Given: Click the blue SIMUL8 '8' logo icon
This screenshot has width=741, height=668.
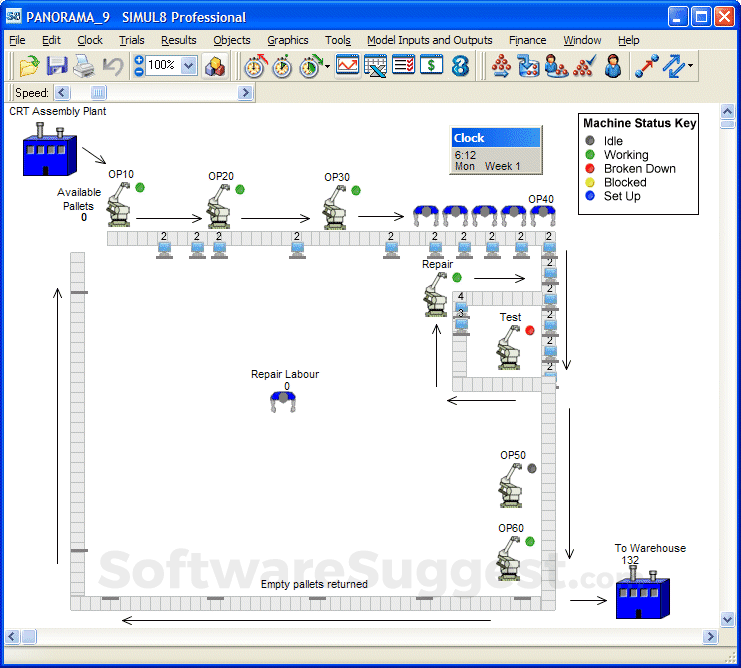Looking at the screenshot, I should click(460, 67).
